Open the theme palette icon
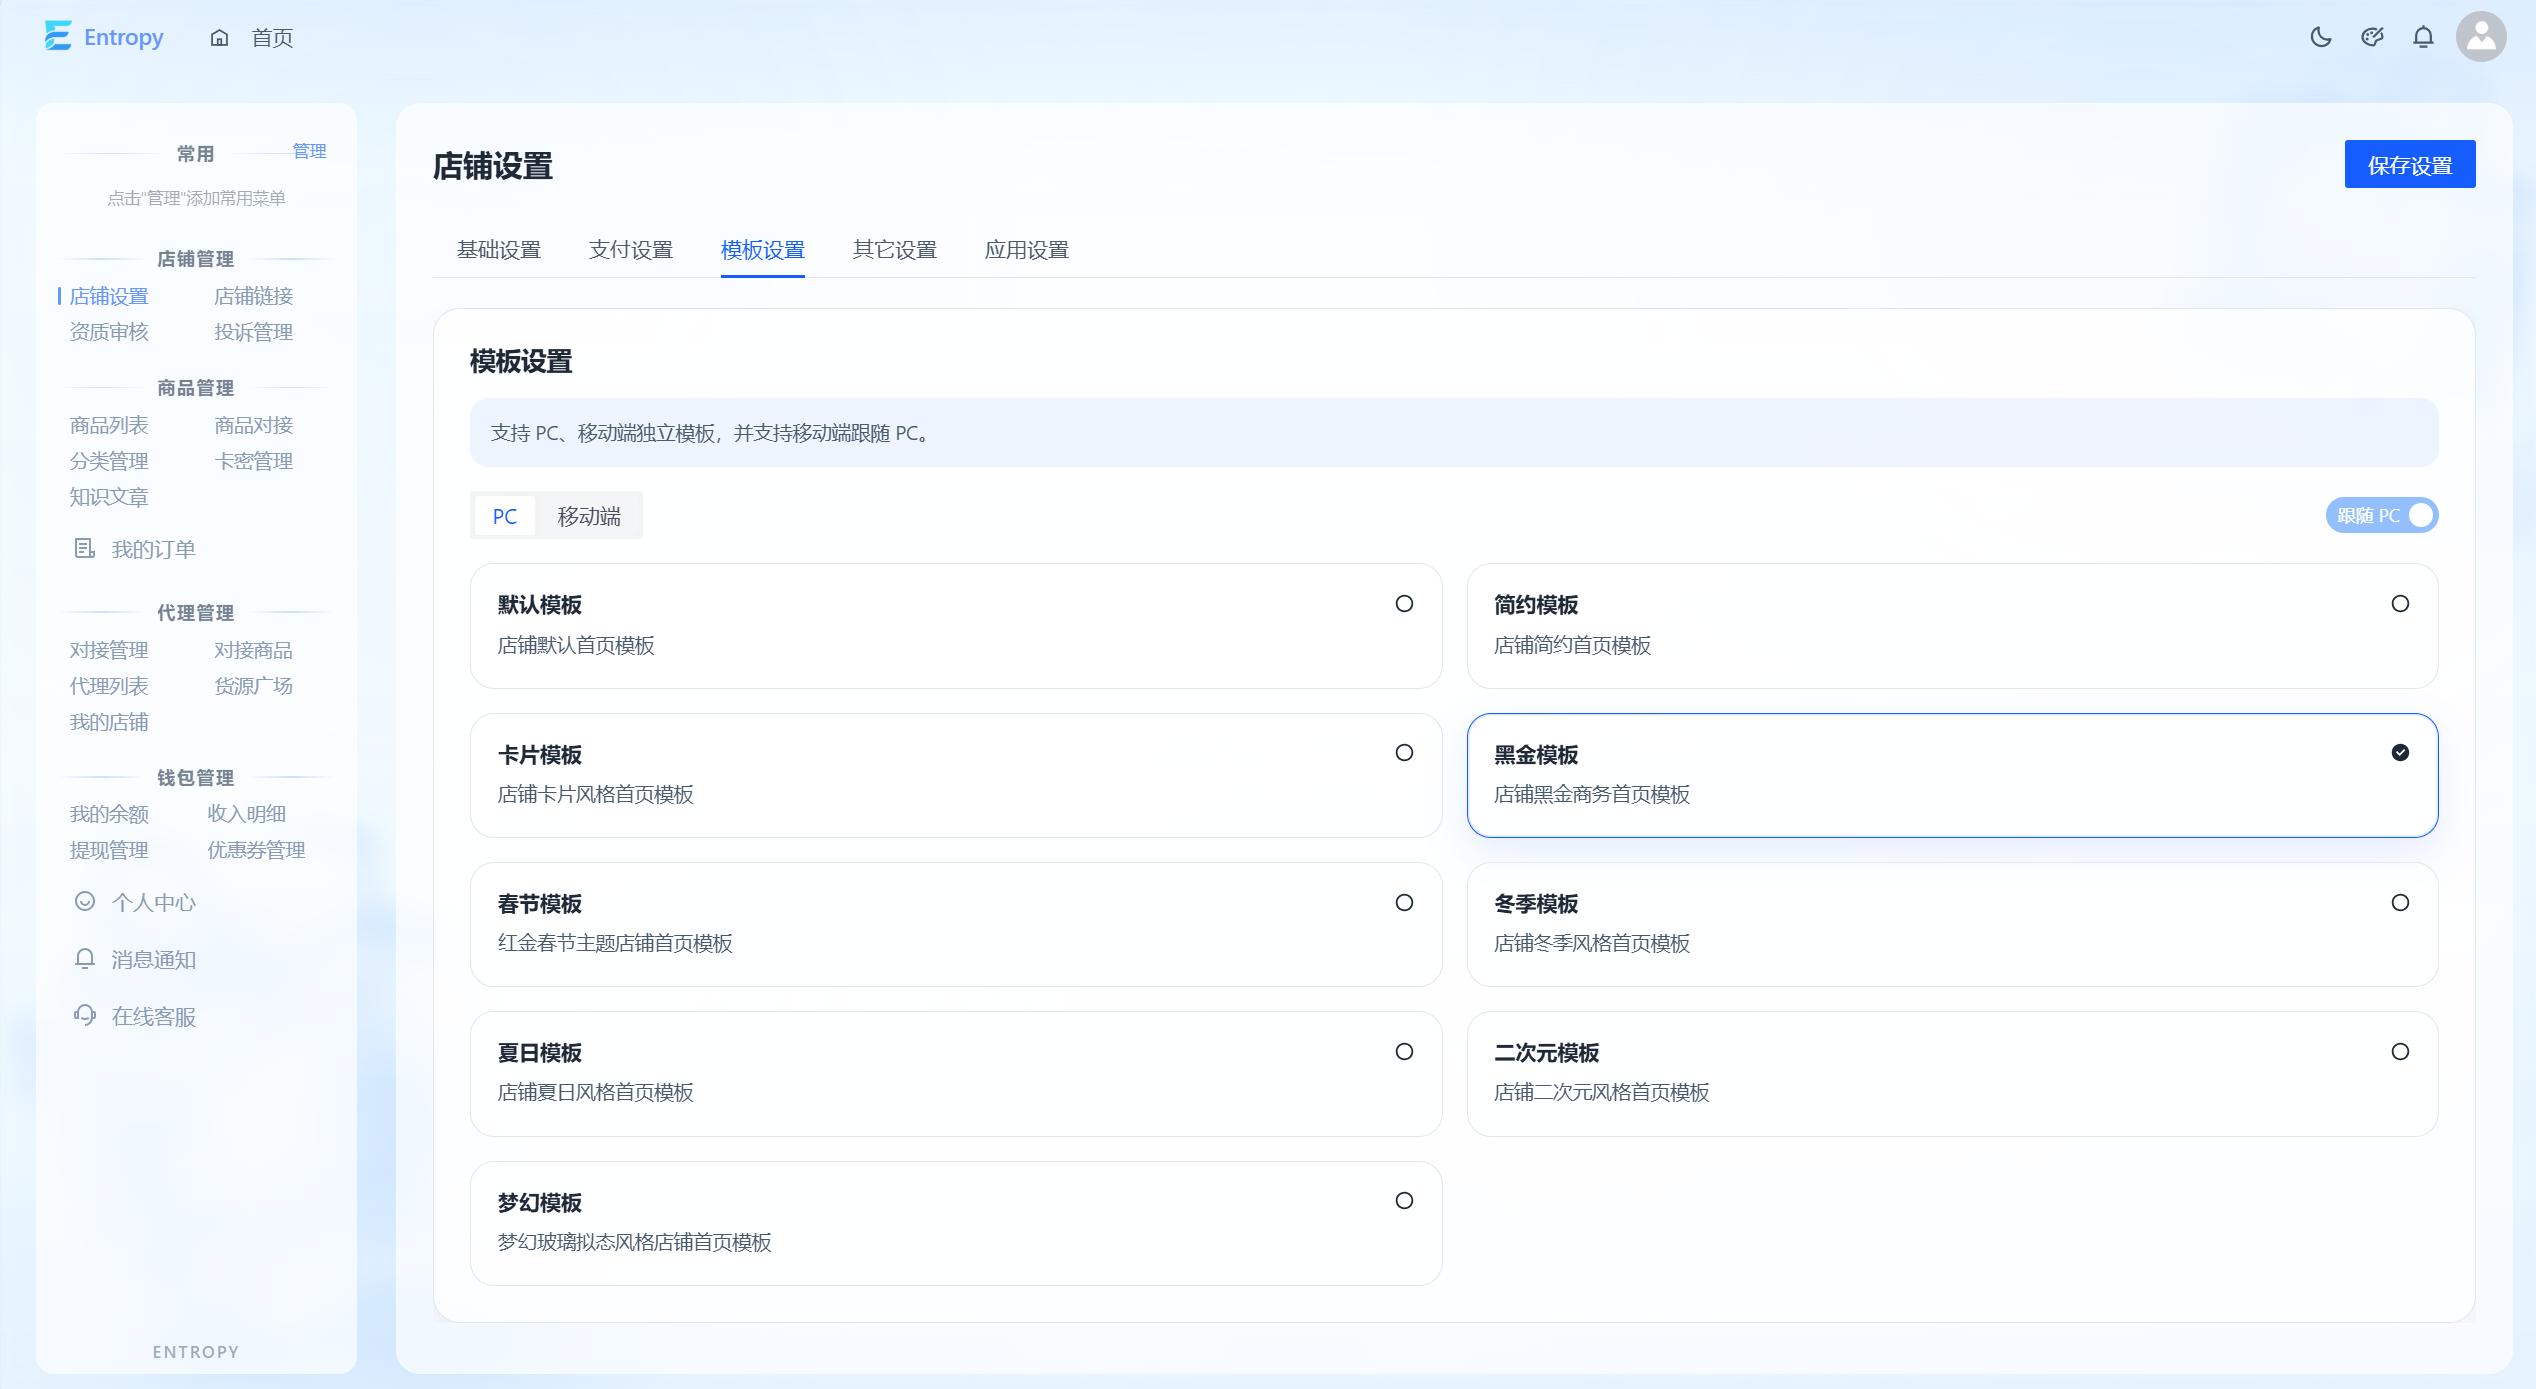 coord(2372,38)
